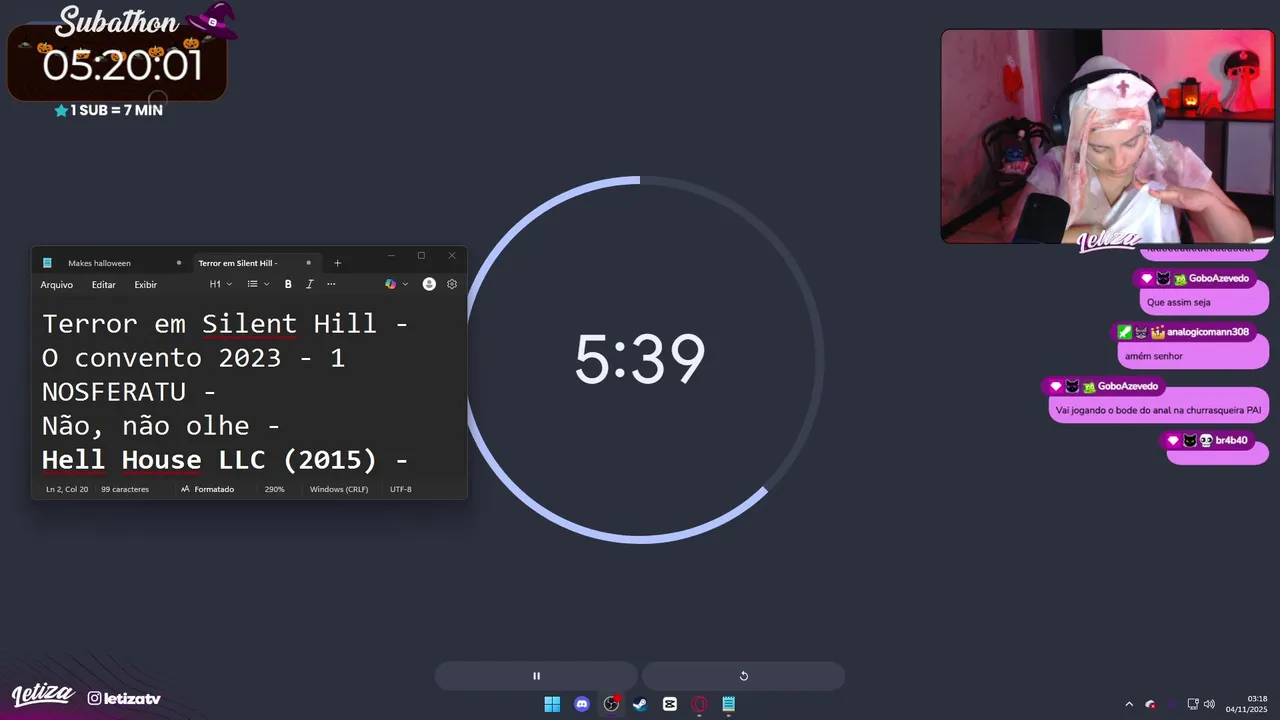The width and height of the screenshot is (1280, 720).
Task: Click the line 'O convento 2023 - 1'
Action: pos(194,358)
